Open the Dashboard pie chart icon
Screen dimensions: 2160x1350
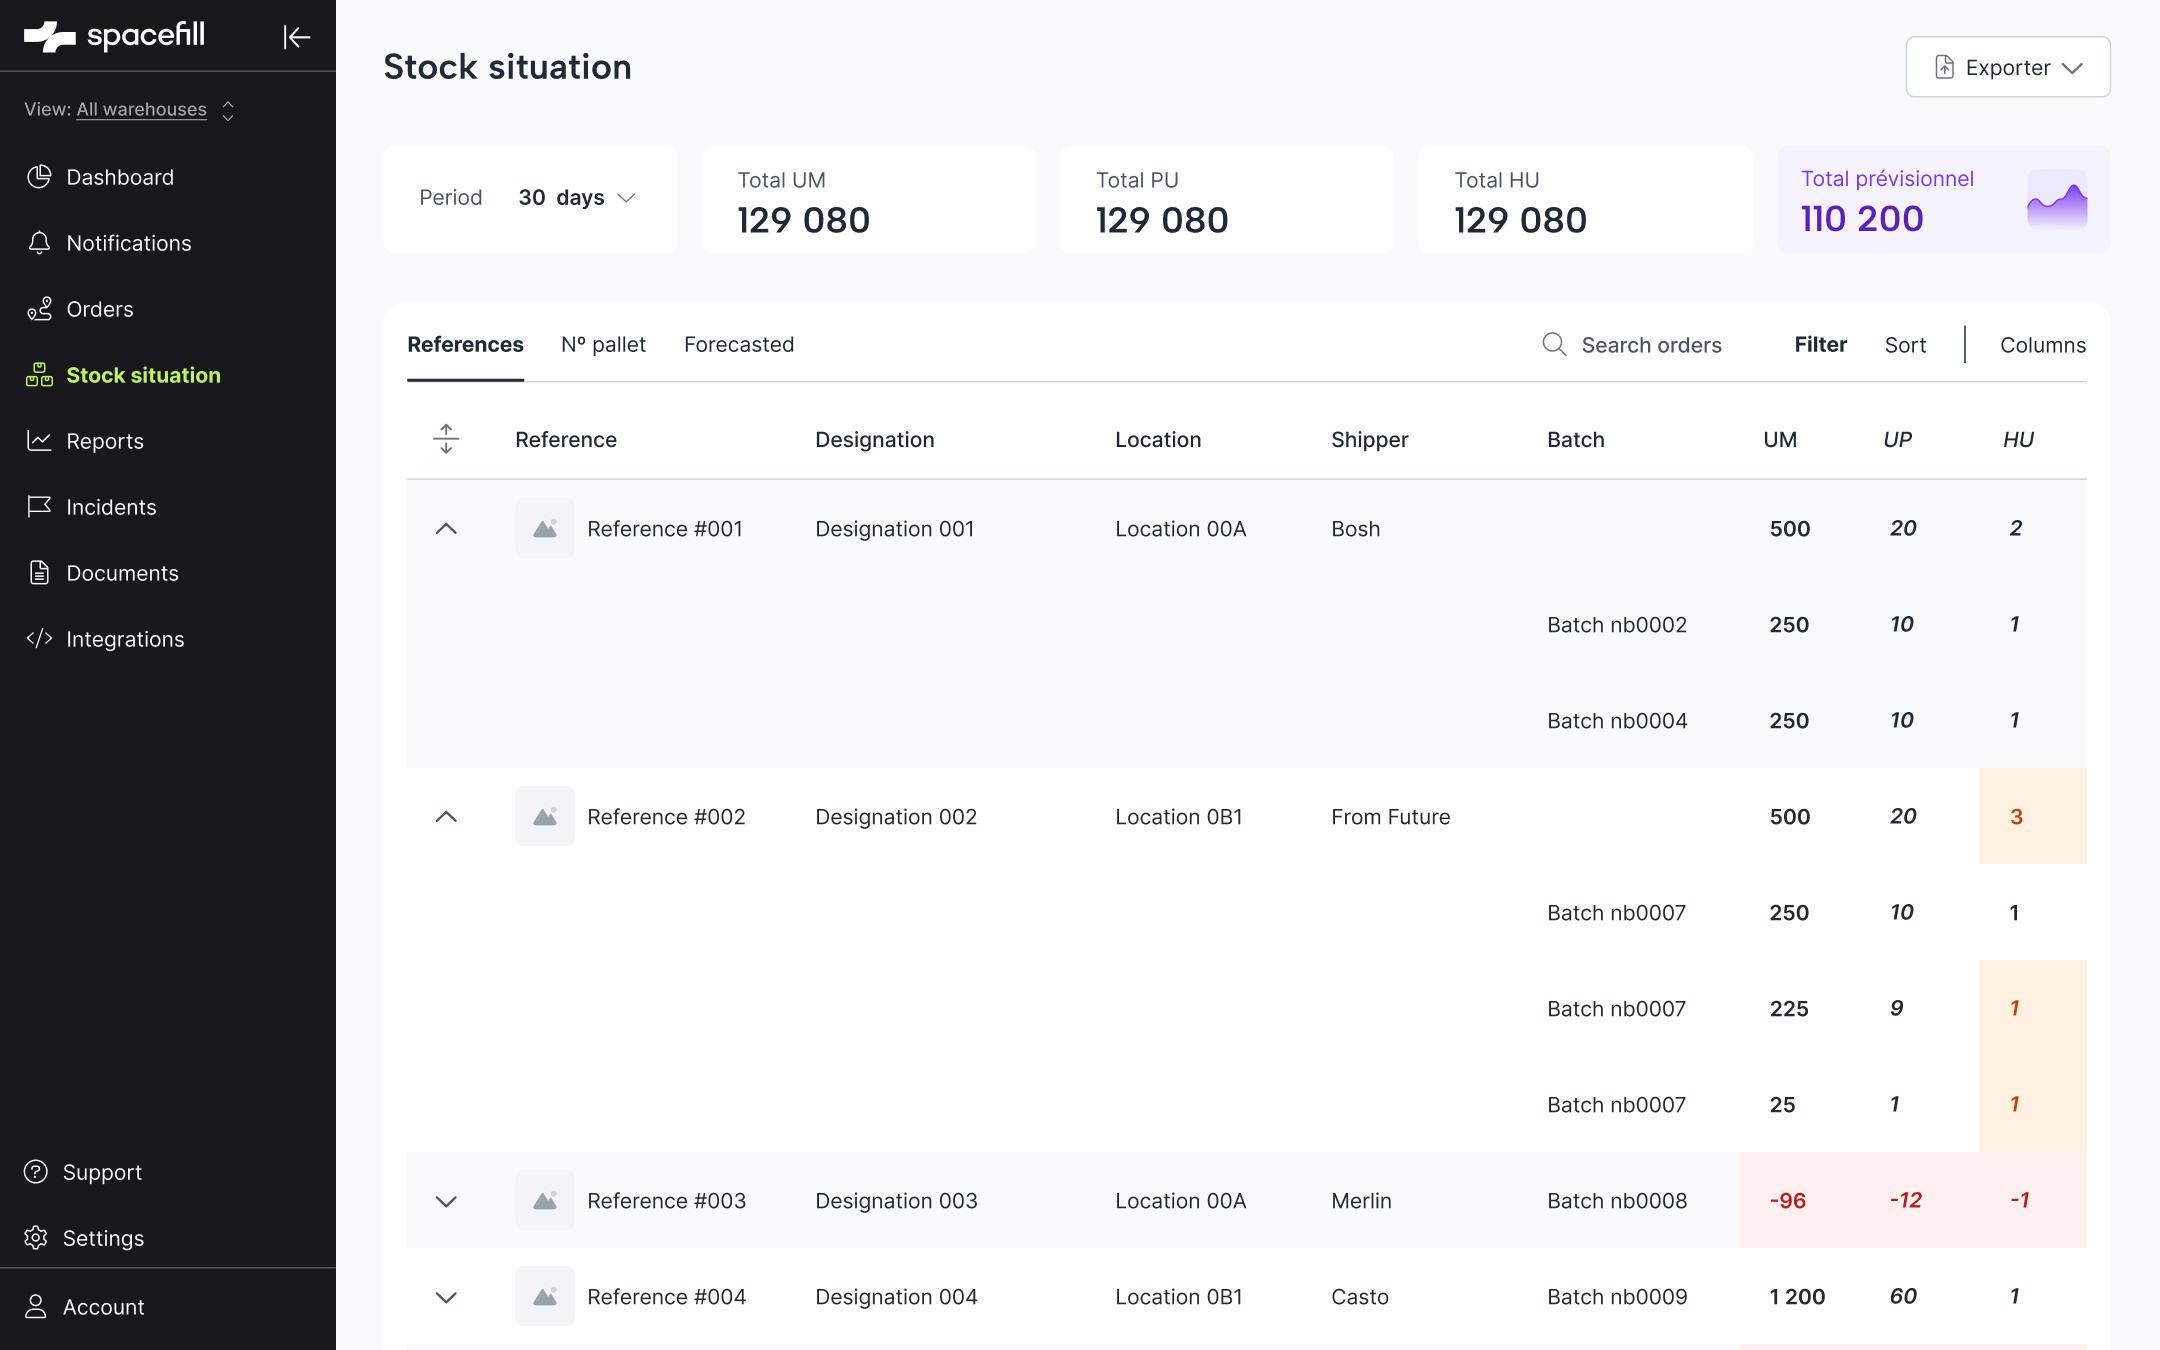click(x=39, y=177)
